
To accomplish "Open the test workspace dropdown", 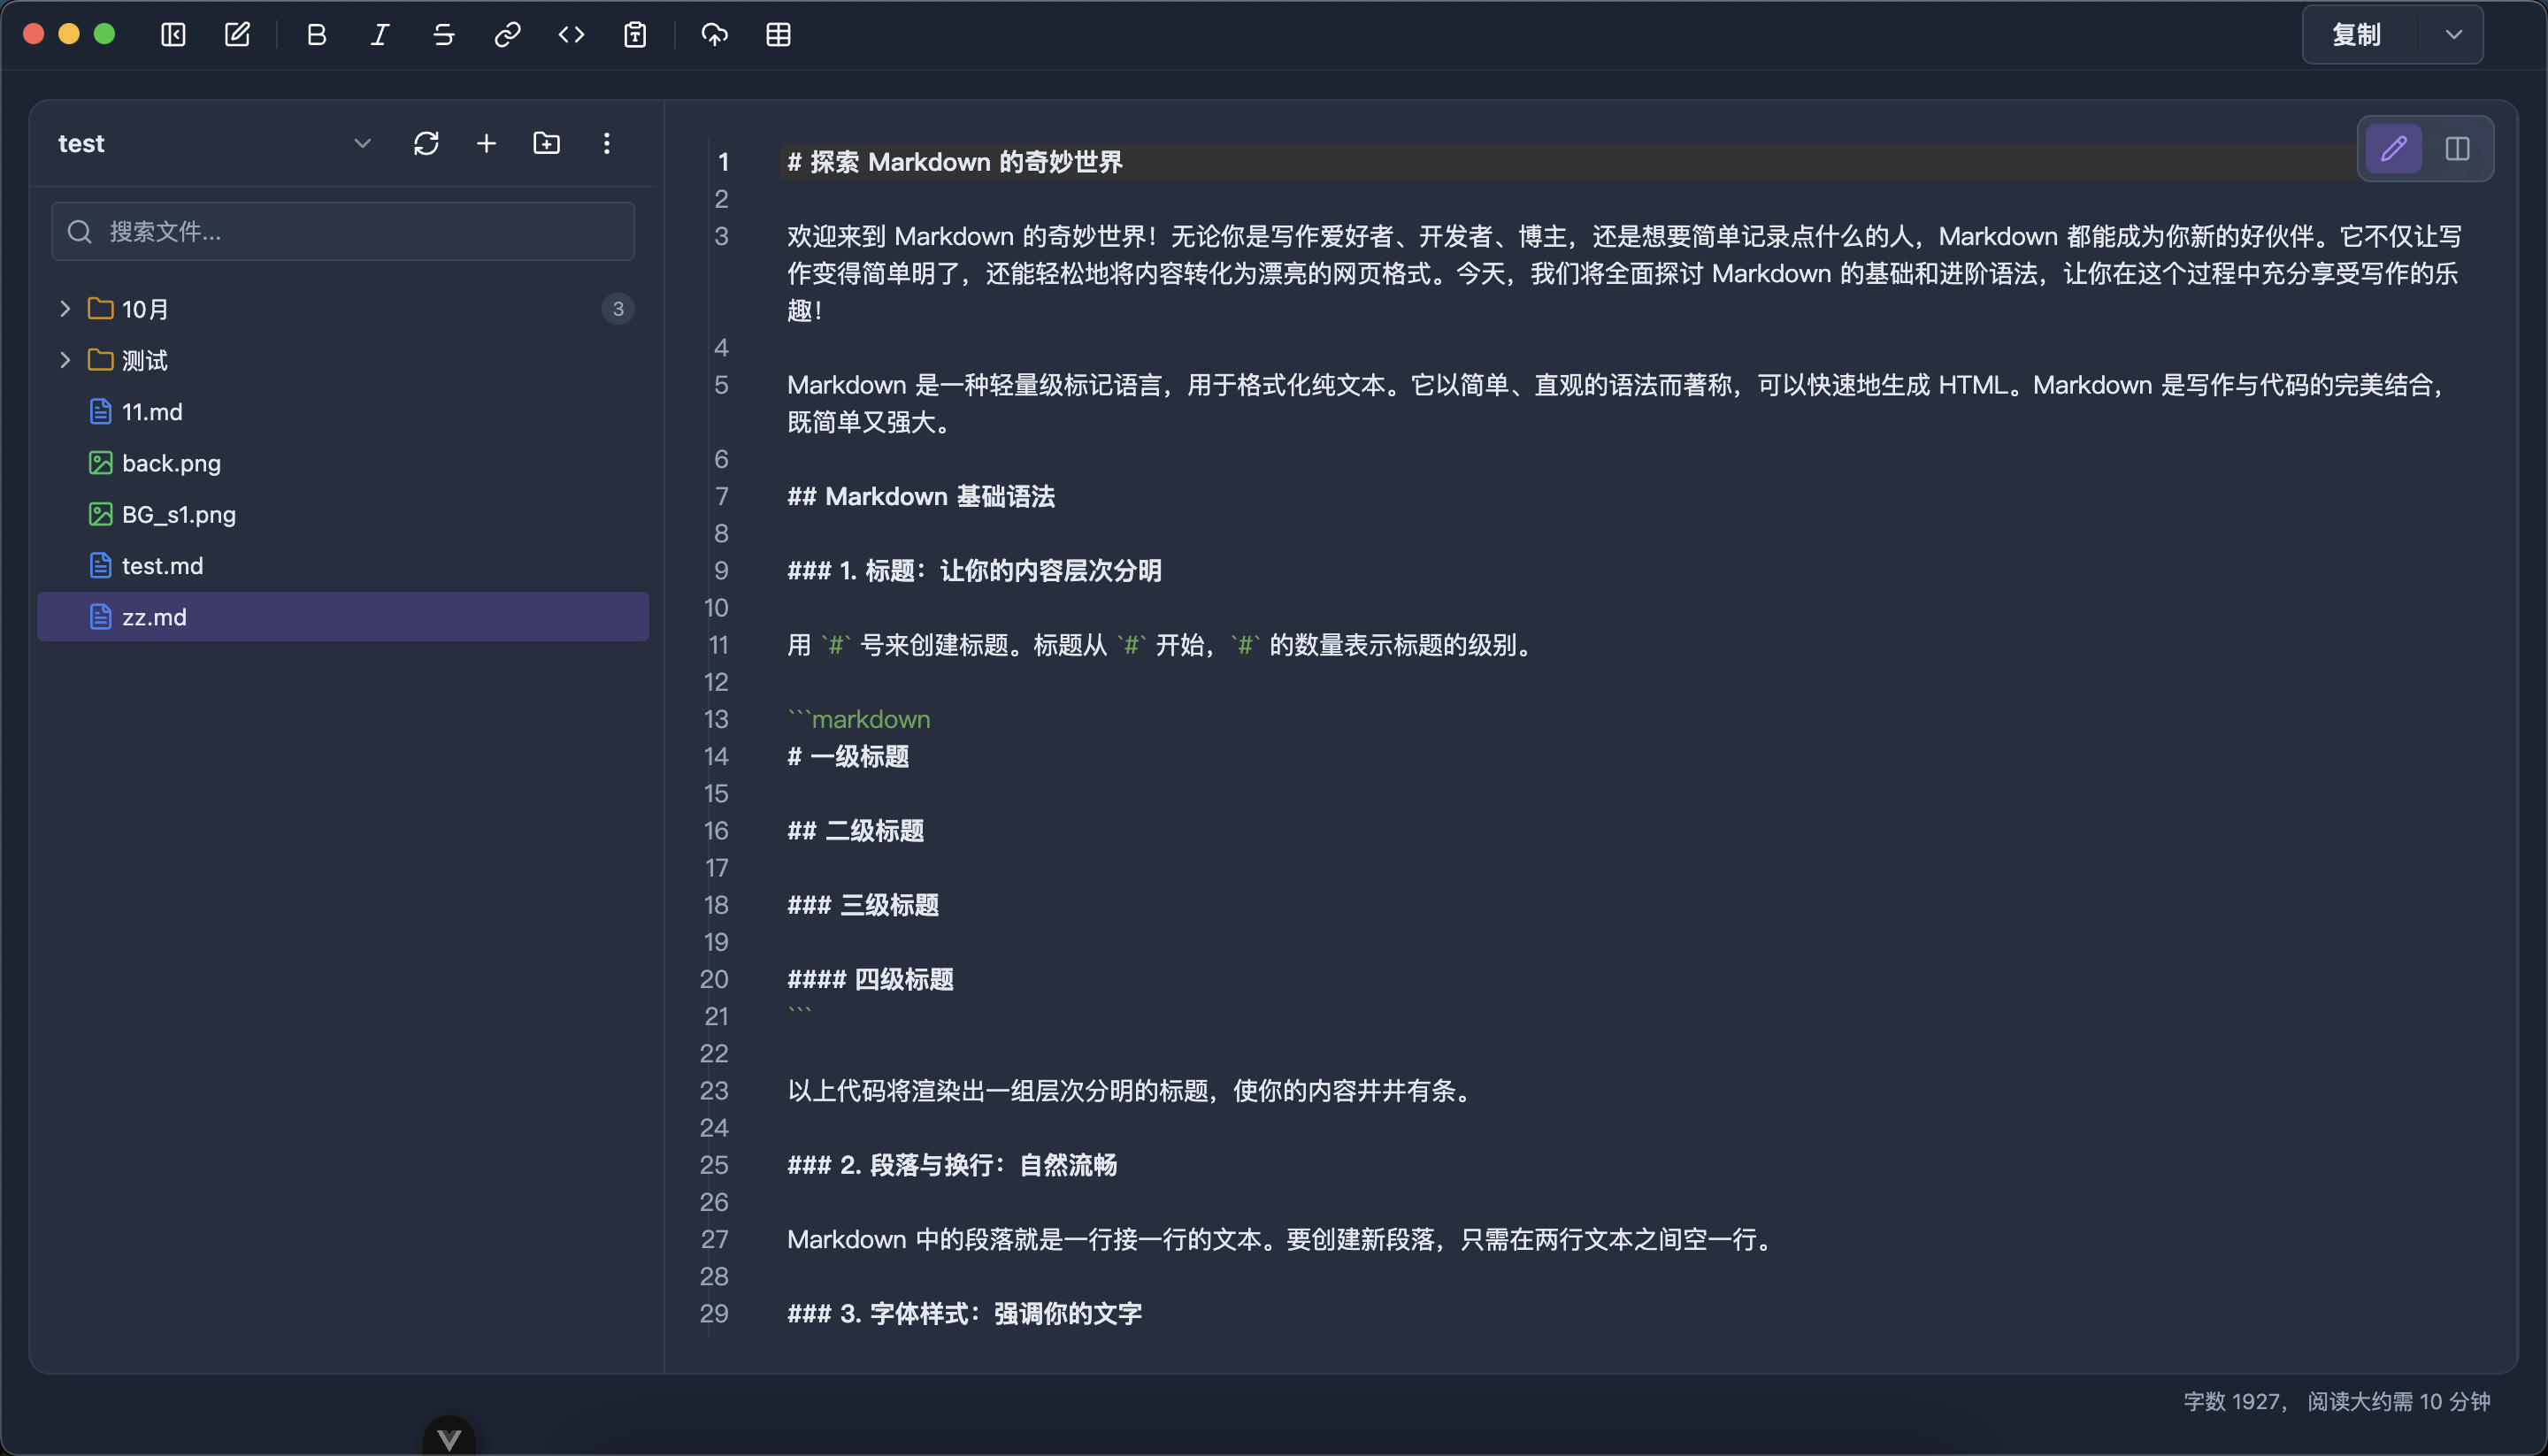I will click(362, 143).
